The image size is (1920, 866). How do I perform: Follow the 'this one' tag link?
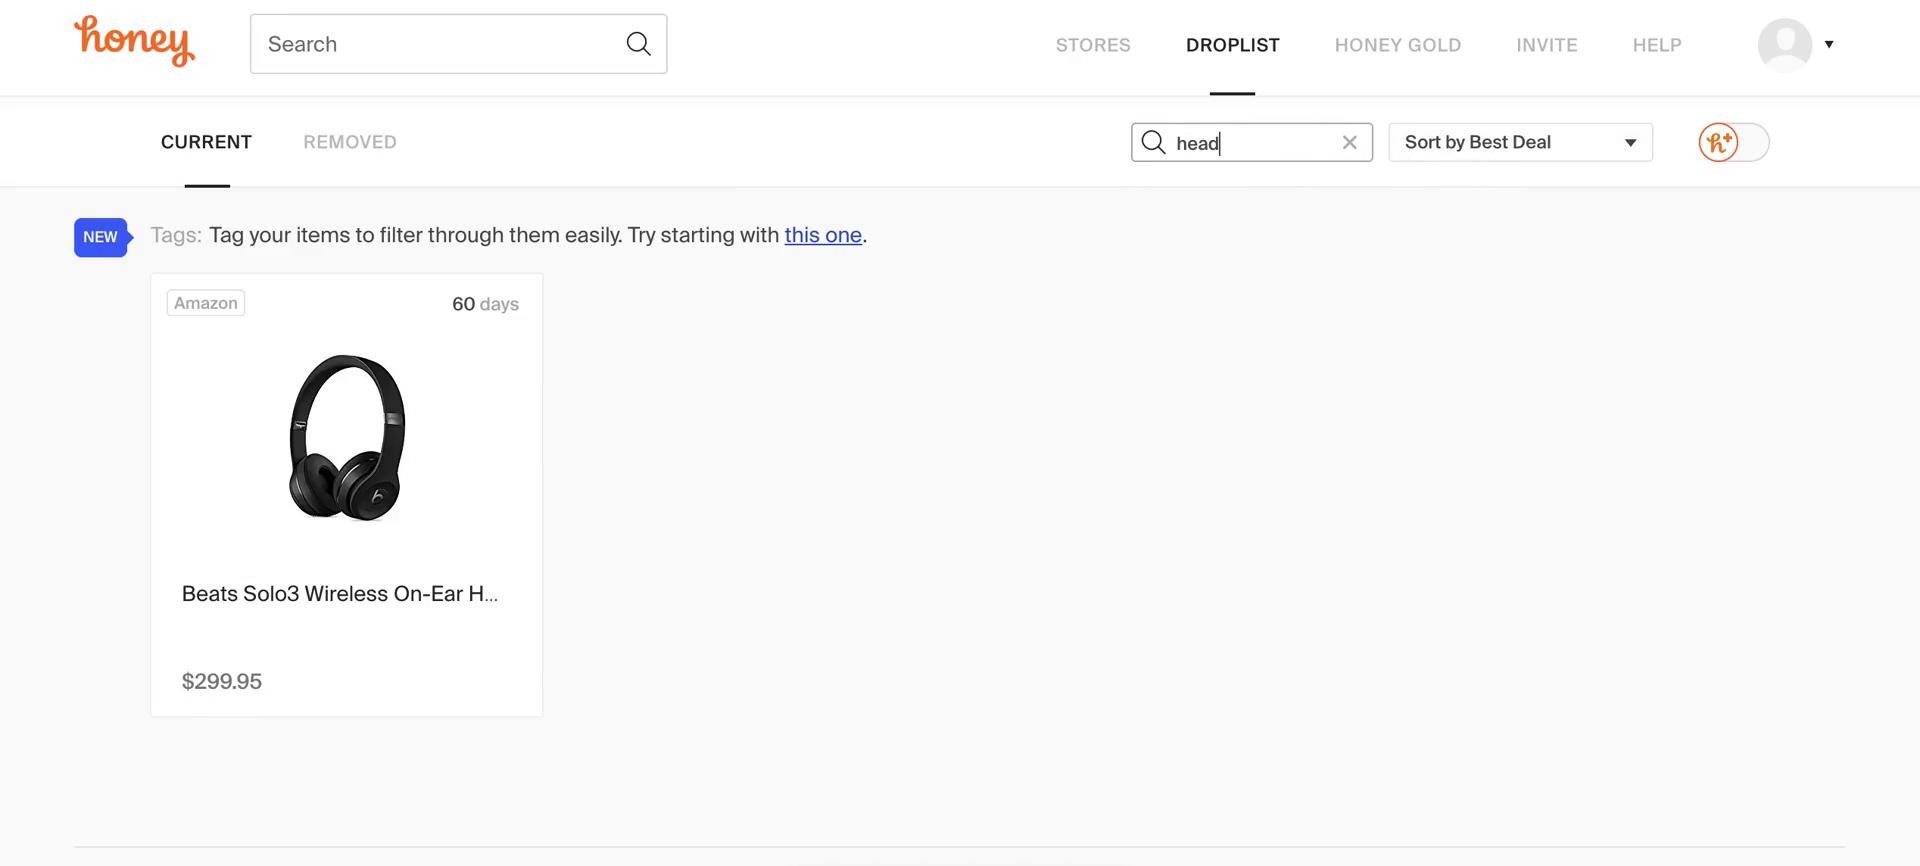tap(823, 235)
